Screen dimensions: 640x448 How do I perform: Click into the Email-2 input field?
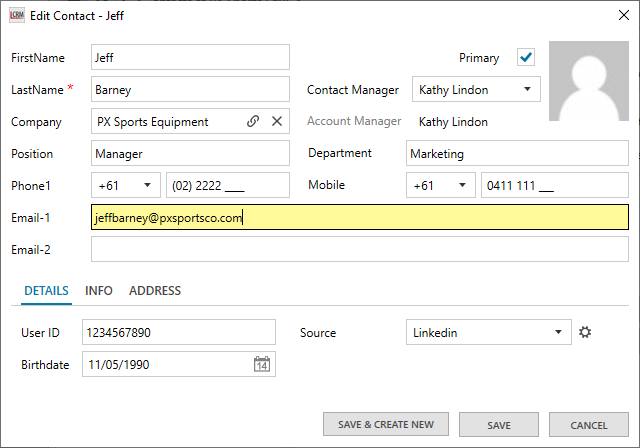click(360, 250)
